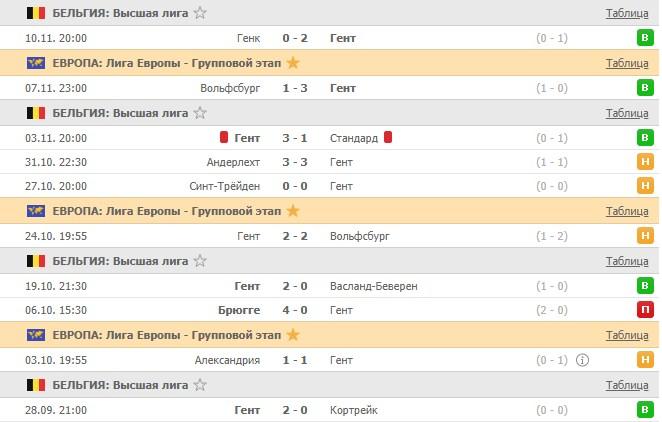662x422 pixels.
Task: Click the green В badge for Генк–Гент
Action: click(x=646, y=38)
